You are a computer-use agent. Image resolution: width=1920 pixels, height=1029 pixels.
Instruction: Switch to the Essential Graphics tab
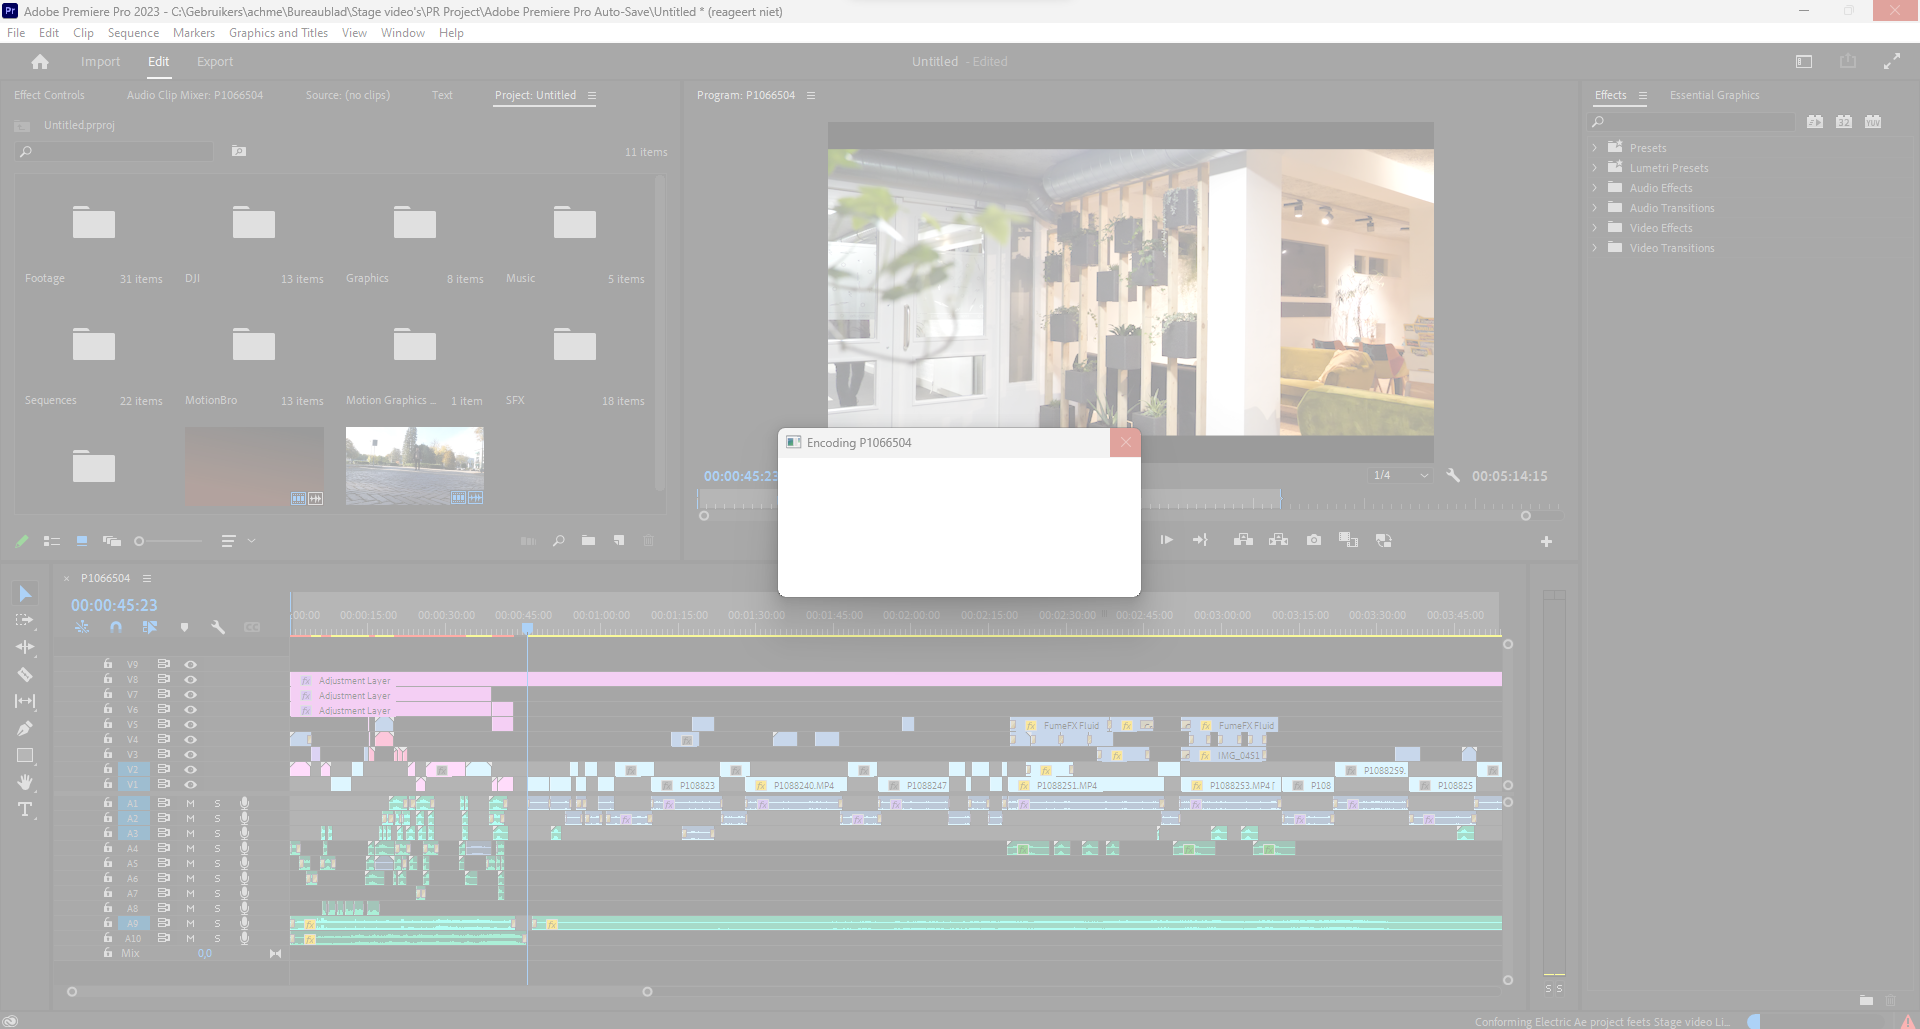coord(1714,95)
